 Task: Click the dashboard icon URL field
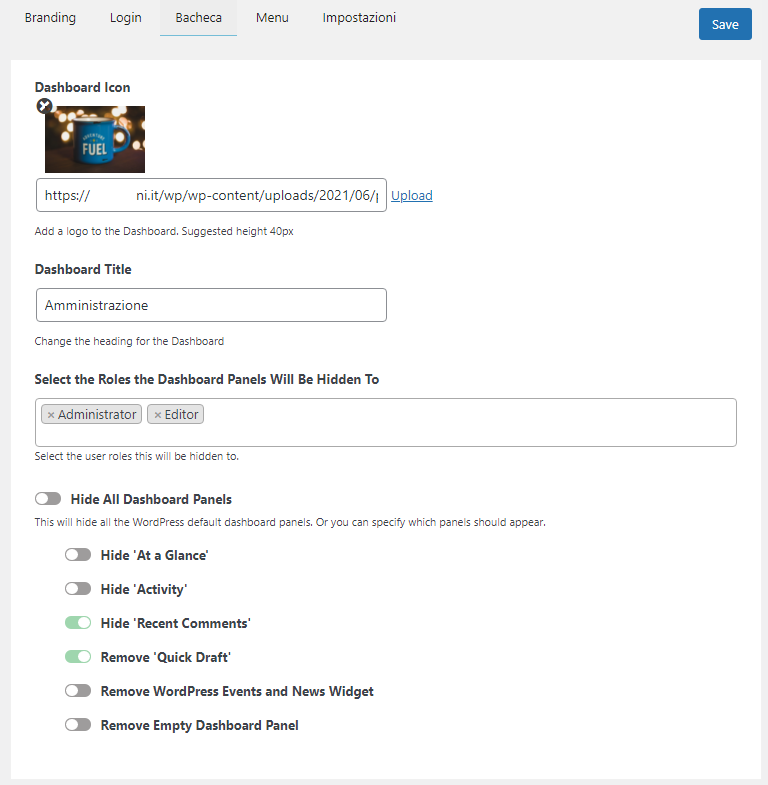(x=211, y=196)
